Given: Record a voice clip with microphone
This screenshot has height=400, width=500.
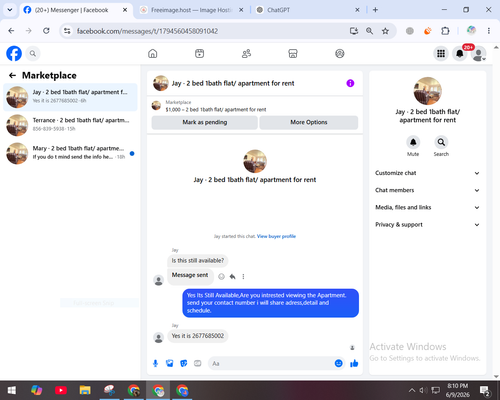Looking at the screenshot, I should click(155, 363).
